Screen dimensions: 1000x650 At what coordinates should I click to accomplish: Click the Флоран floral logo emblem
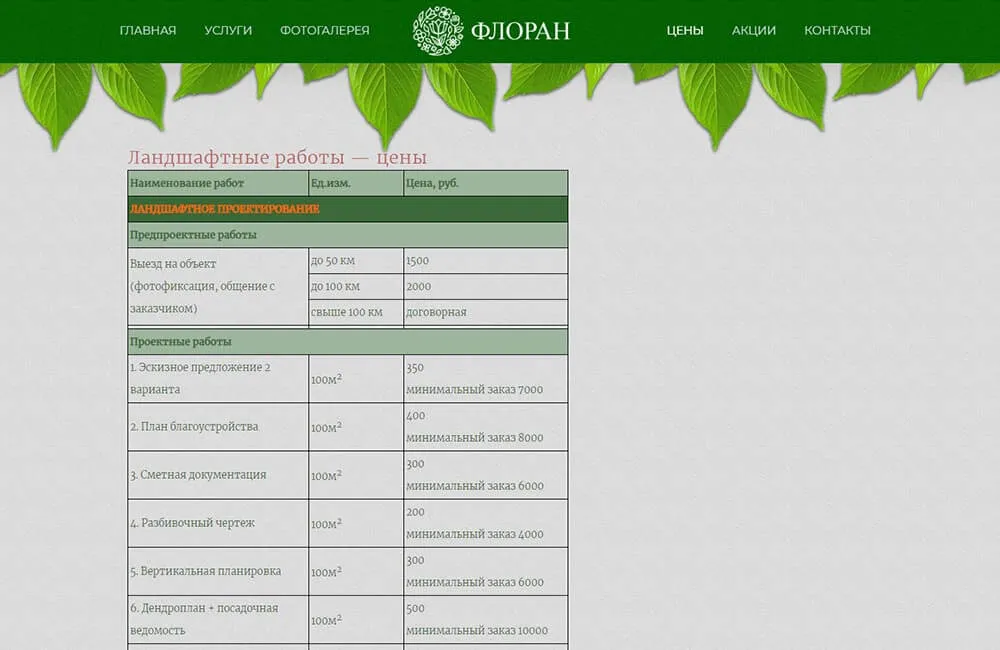[x=438, y=31]
